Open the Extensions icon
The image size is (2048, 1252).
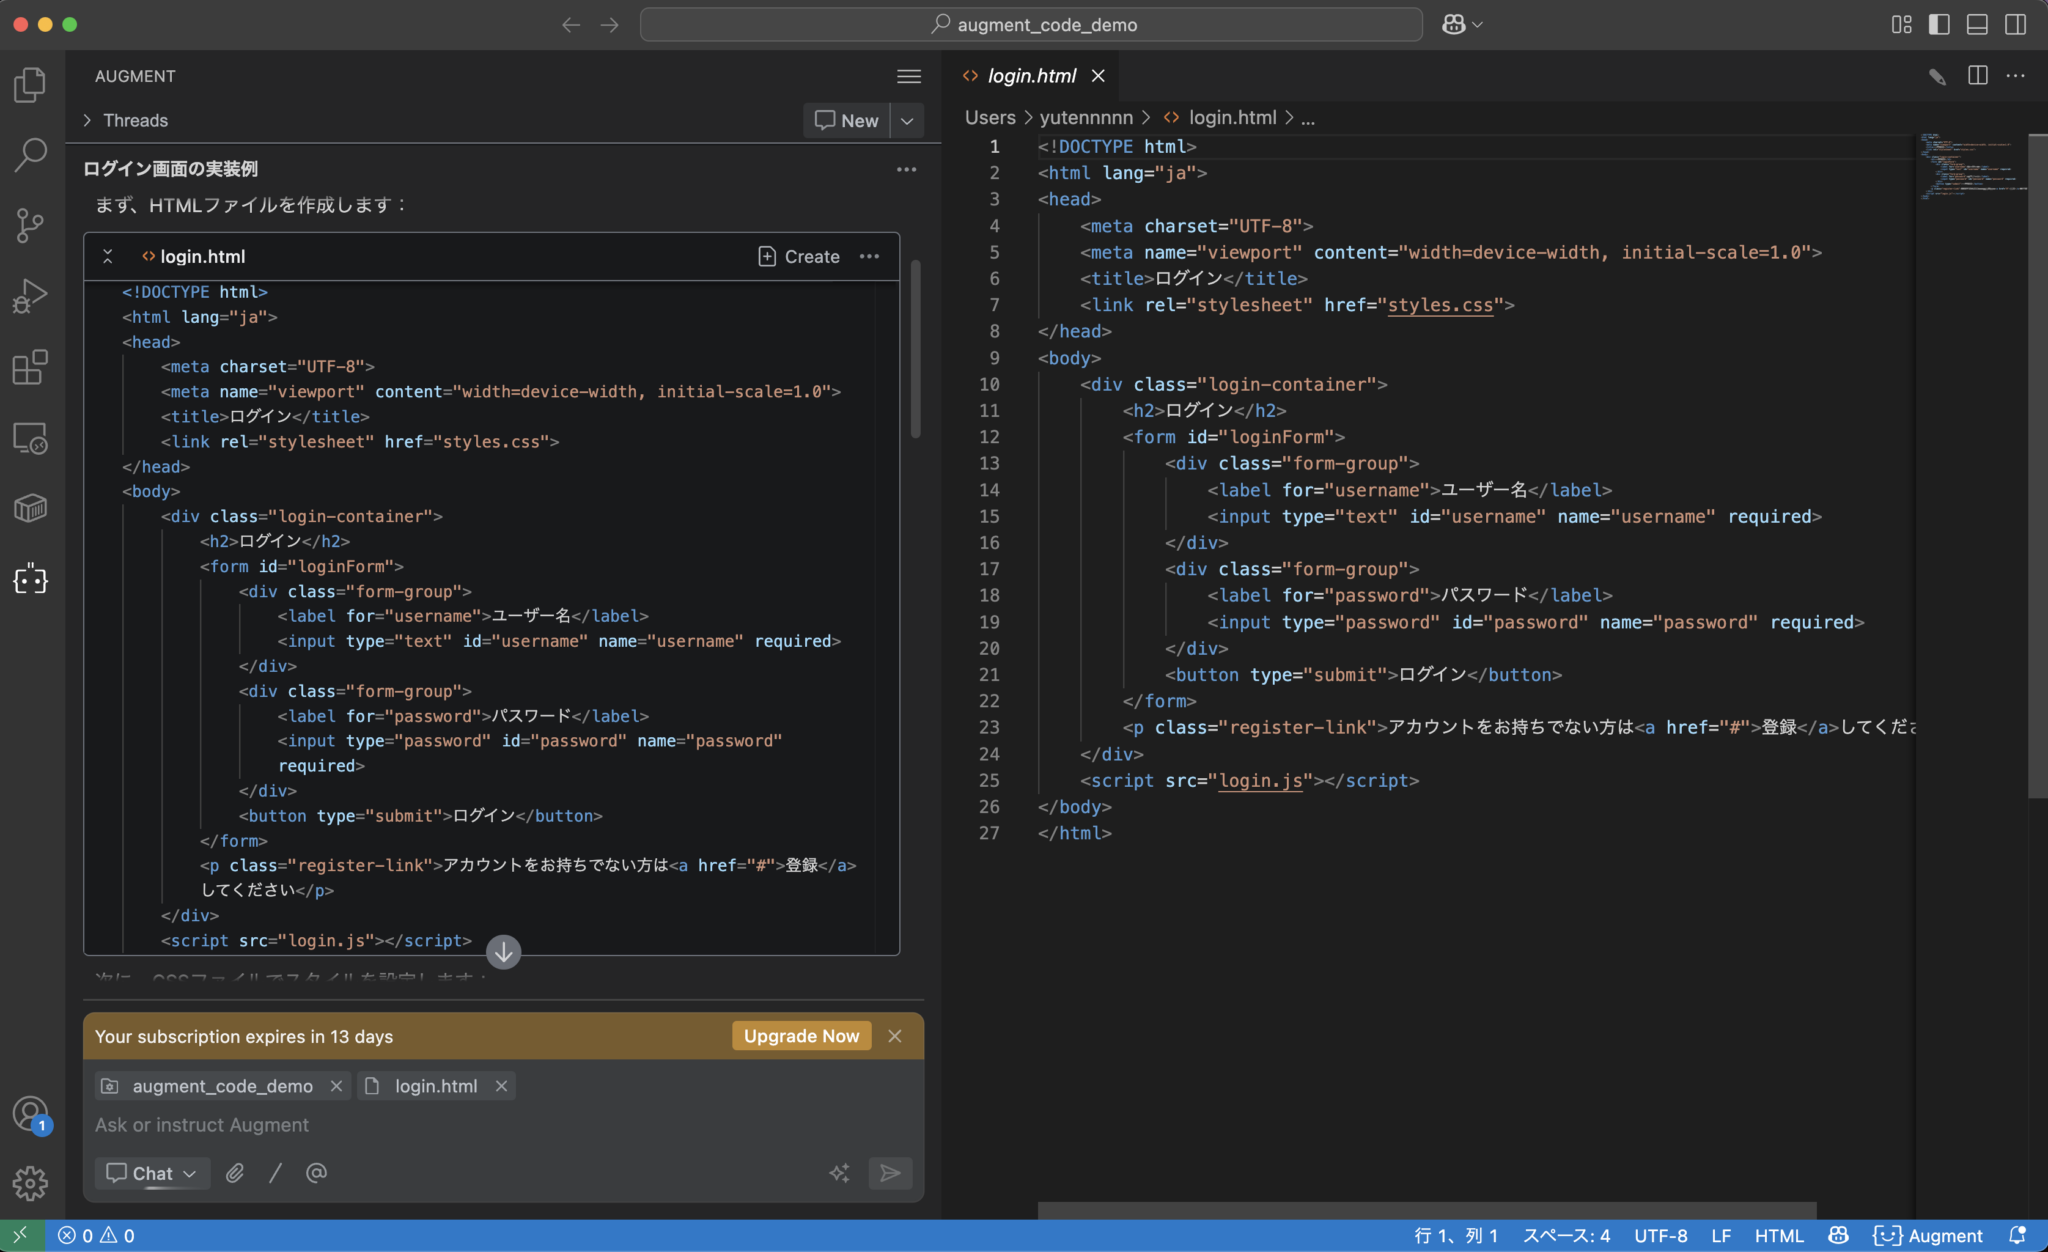coord(30,367)
